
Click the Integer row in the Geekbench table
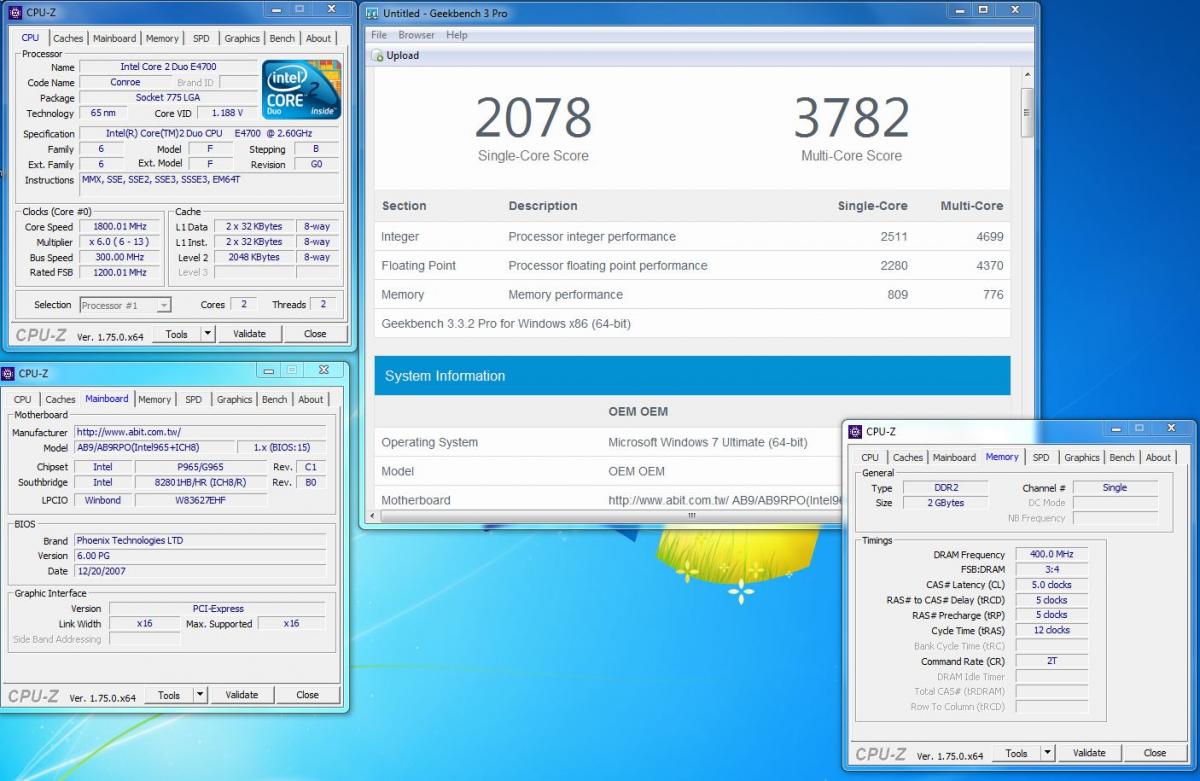692,236
